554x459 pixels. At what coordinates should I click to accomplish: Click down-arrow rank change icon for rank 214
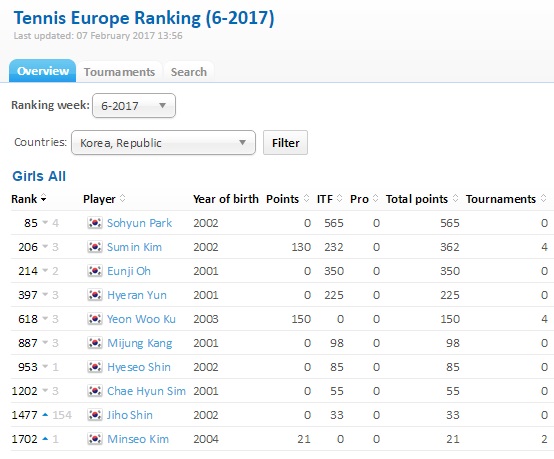click(x=45, y=271)
